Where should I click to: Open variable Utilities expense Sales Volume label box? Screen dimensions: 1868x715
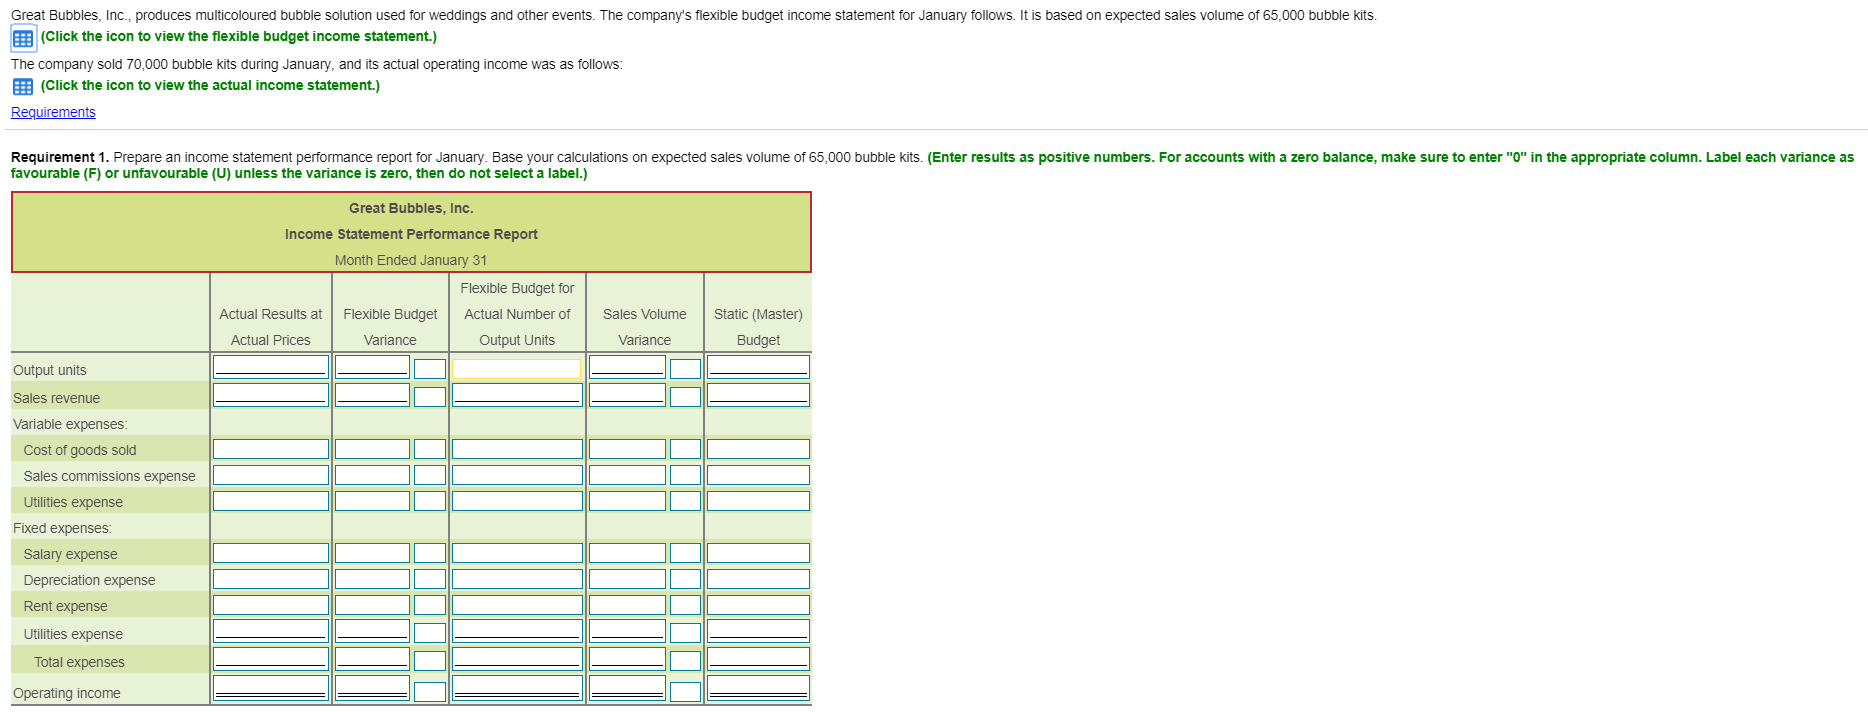pos(686,501)
